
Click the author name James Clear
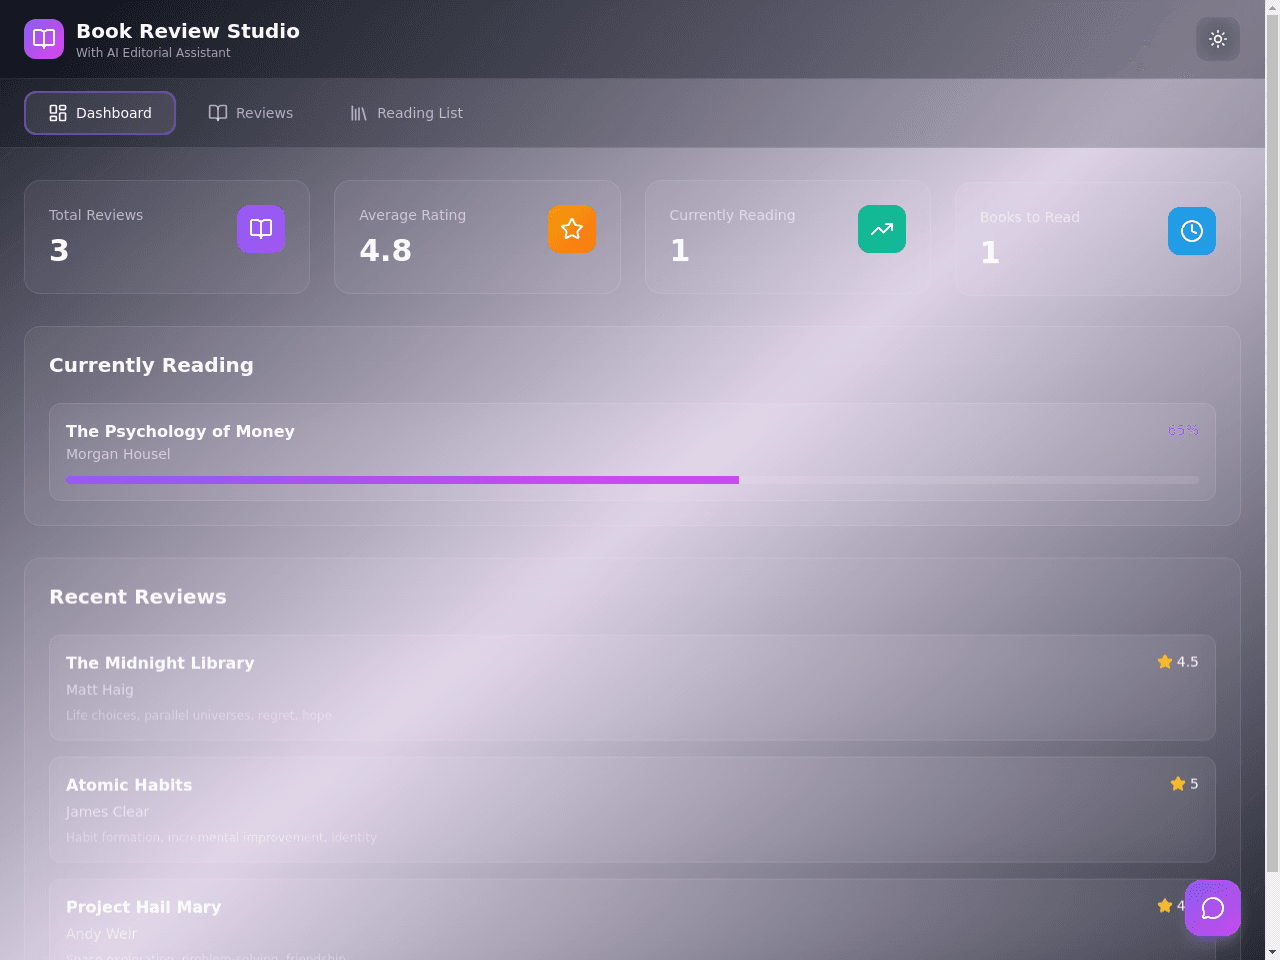107,812
